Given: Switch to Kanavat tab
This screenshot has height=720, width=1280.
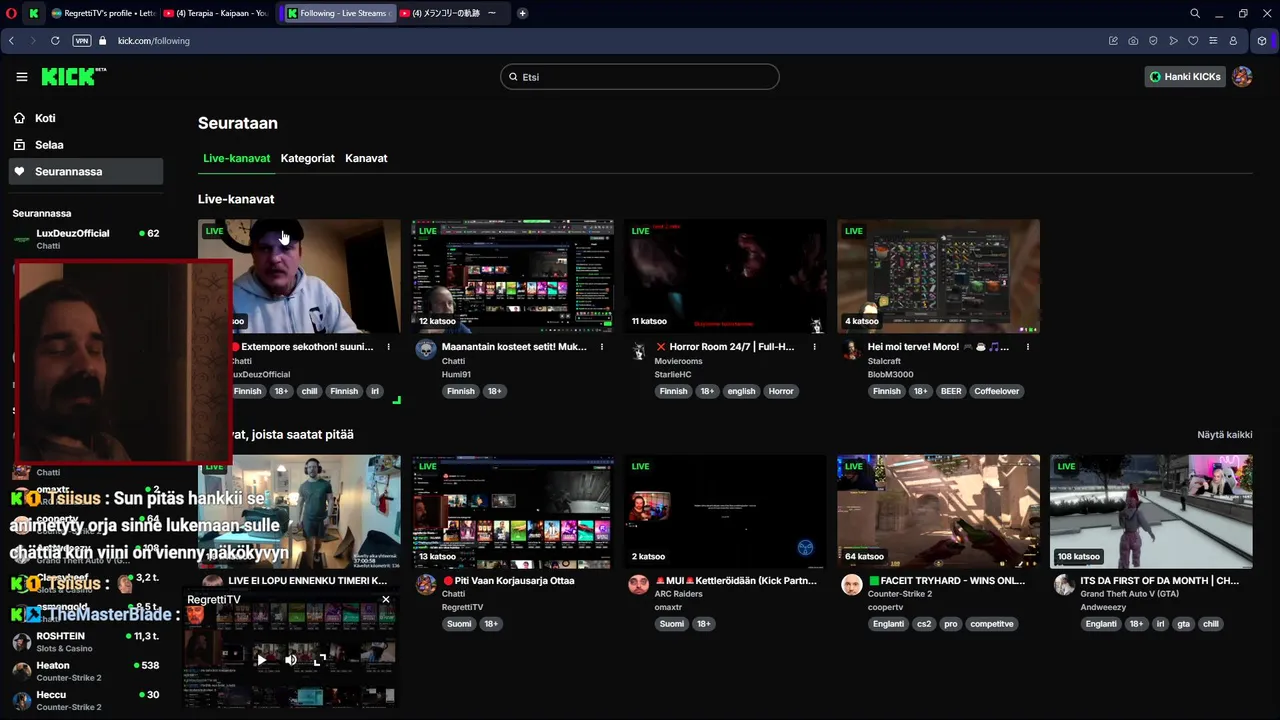Looking at the screenshot, I should 366,158.
